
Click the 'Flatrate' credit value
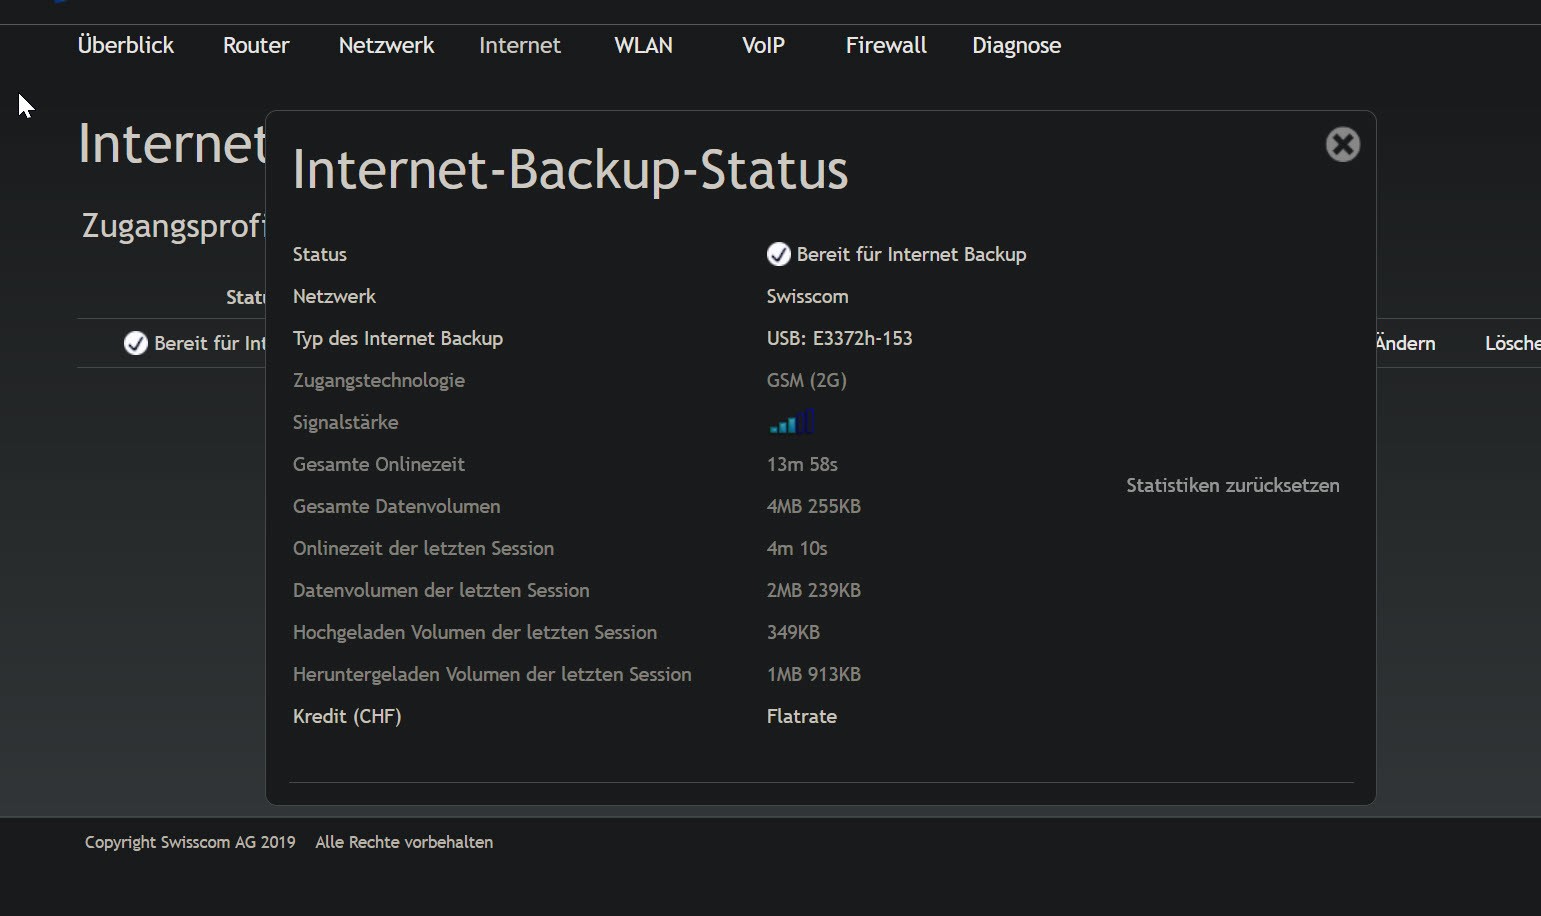801,717
